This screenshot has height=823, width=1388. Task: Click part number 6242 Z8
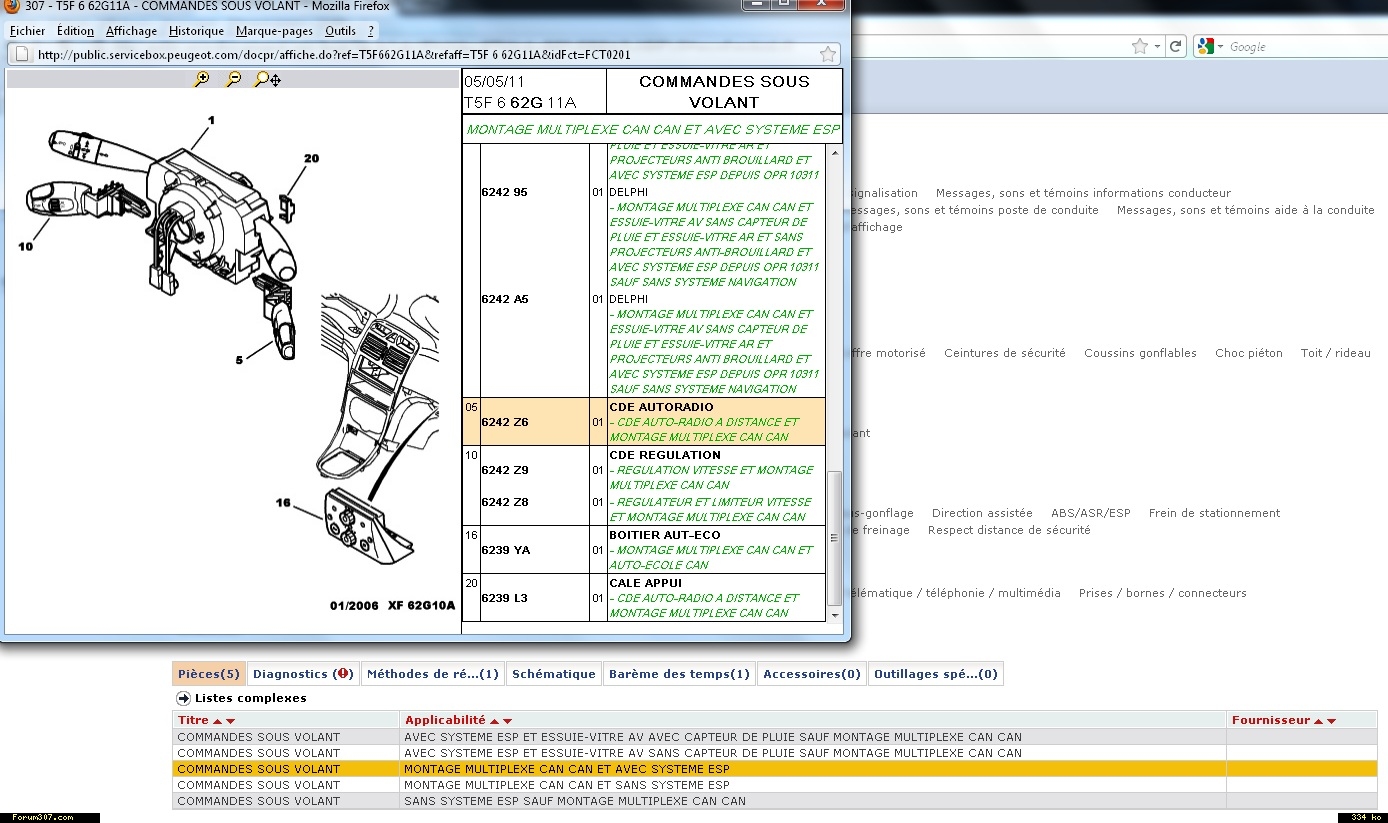tap(504, 502)
